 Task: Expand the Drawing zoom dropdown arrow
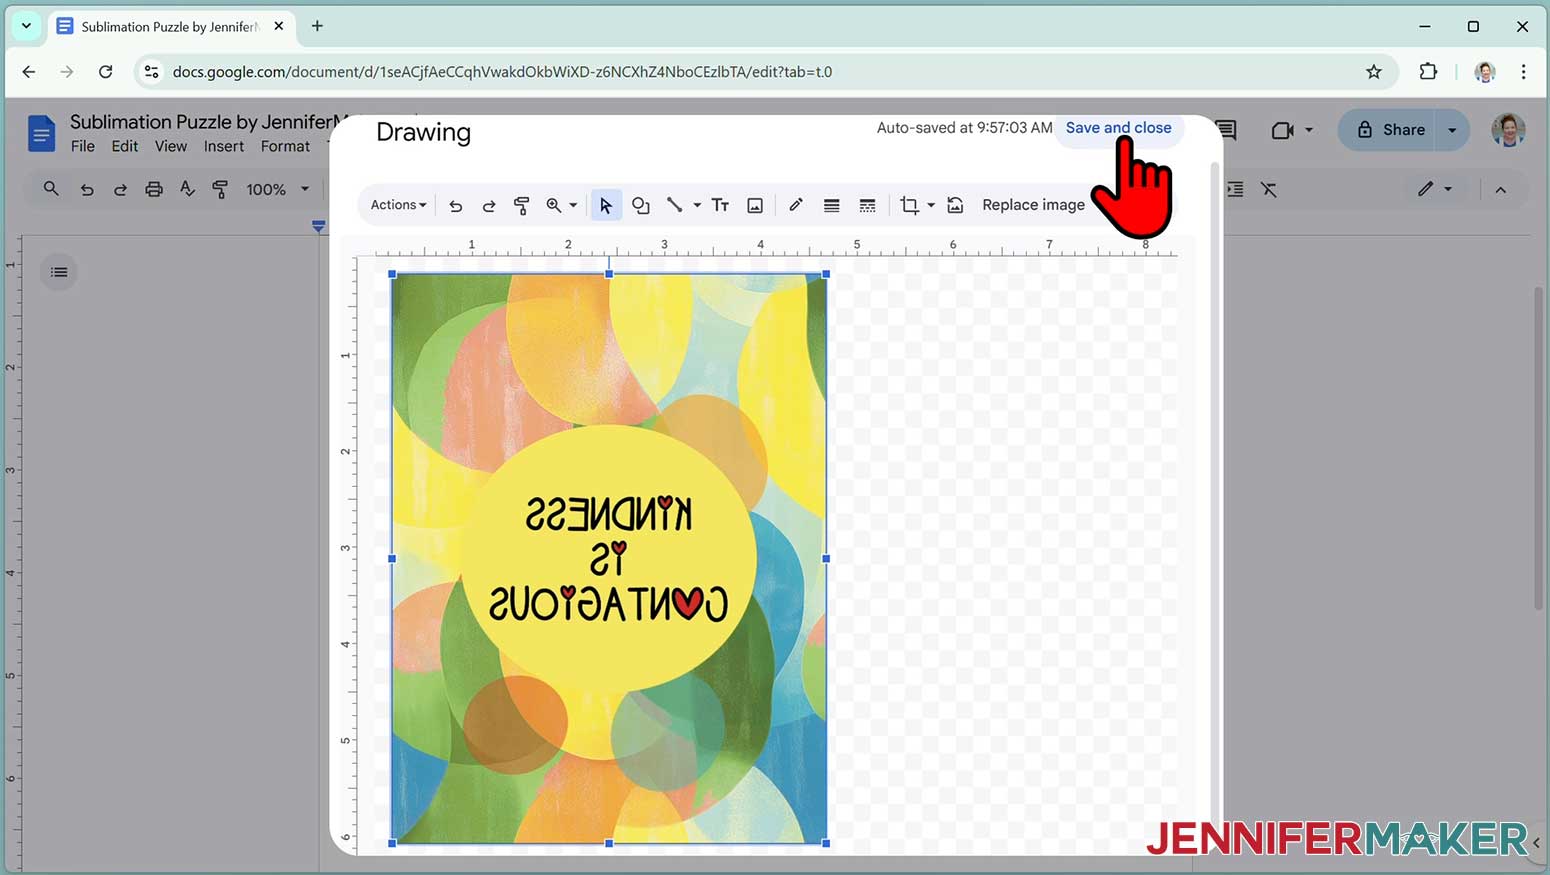[x=573, y=205]
